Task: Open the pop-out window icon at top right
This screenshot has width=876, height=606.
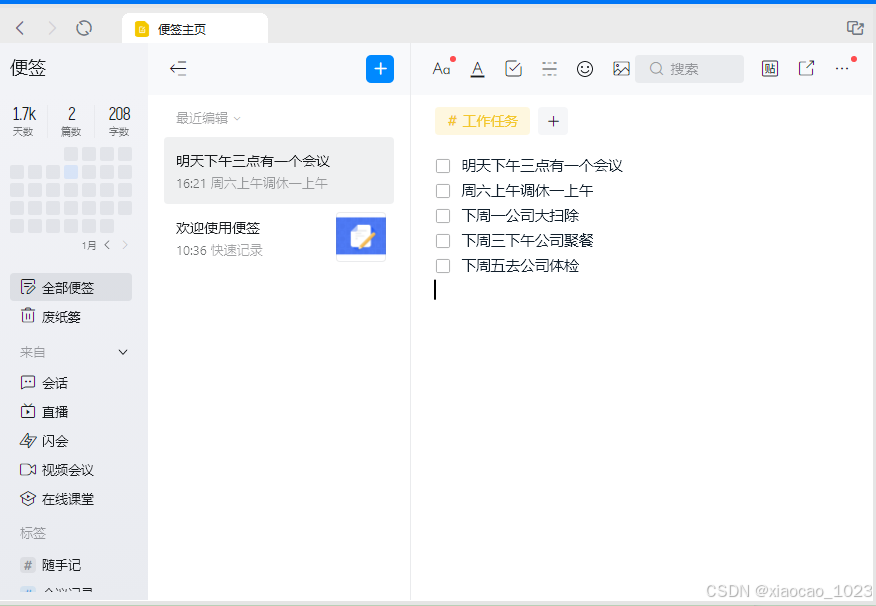Action: pos(855,27)
